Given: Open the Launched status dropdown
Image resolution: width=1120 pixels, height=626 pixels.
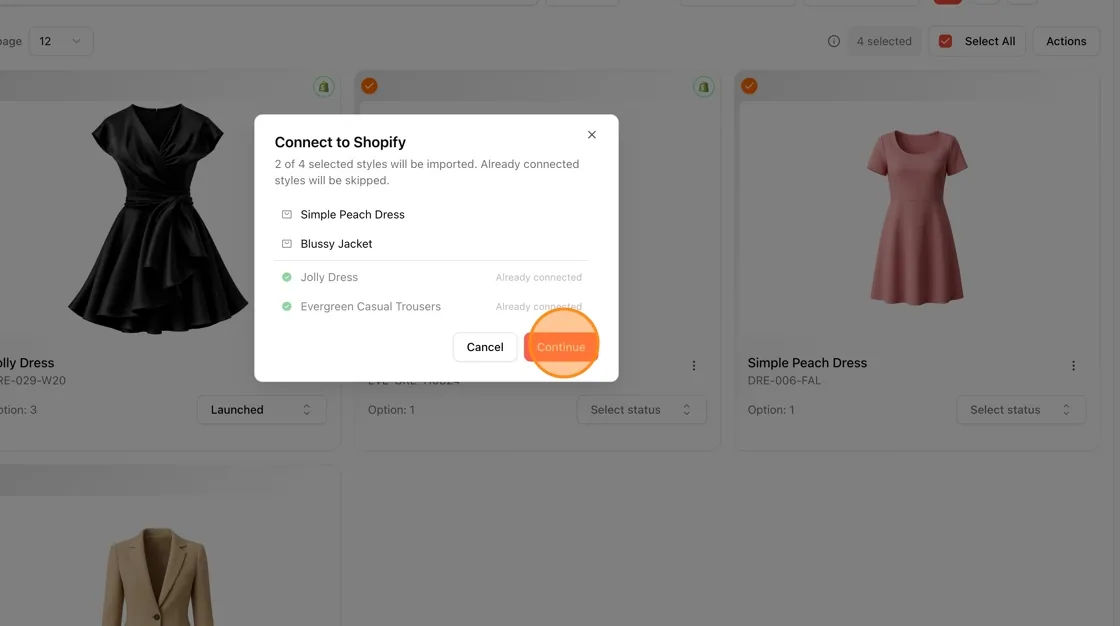Looking at the screenshot, I should pos(261,409).
